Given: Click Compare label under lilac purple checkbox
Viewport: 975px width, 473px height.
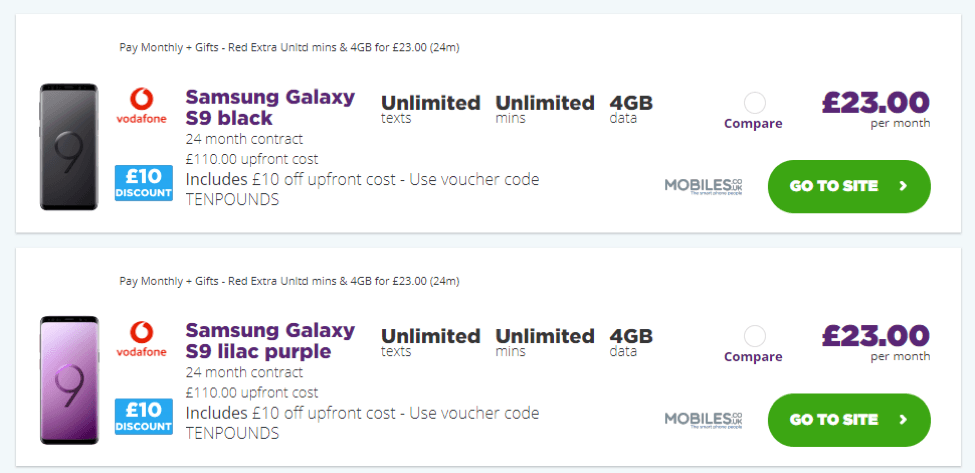Looking at the screenshot, I should pyautogui.click(x=753, y=357).
